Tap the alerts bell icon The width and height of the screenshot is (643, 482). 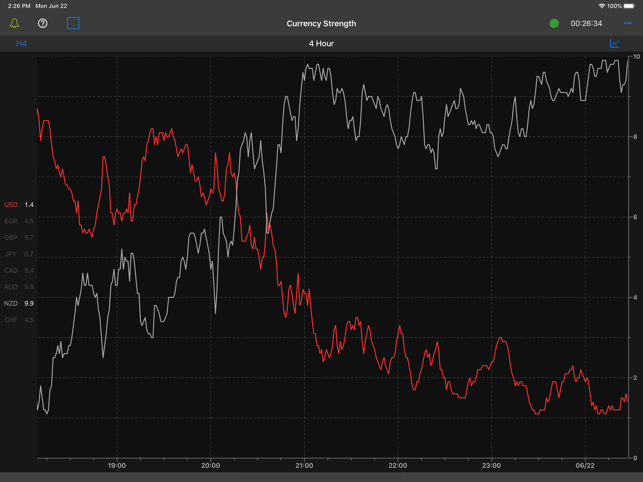coord(15,23)
